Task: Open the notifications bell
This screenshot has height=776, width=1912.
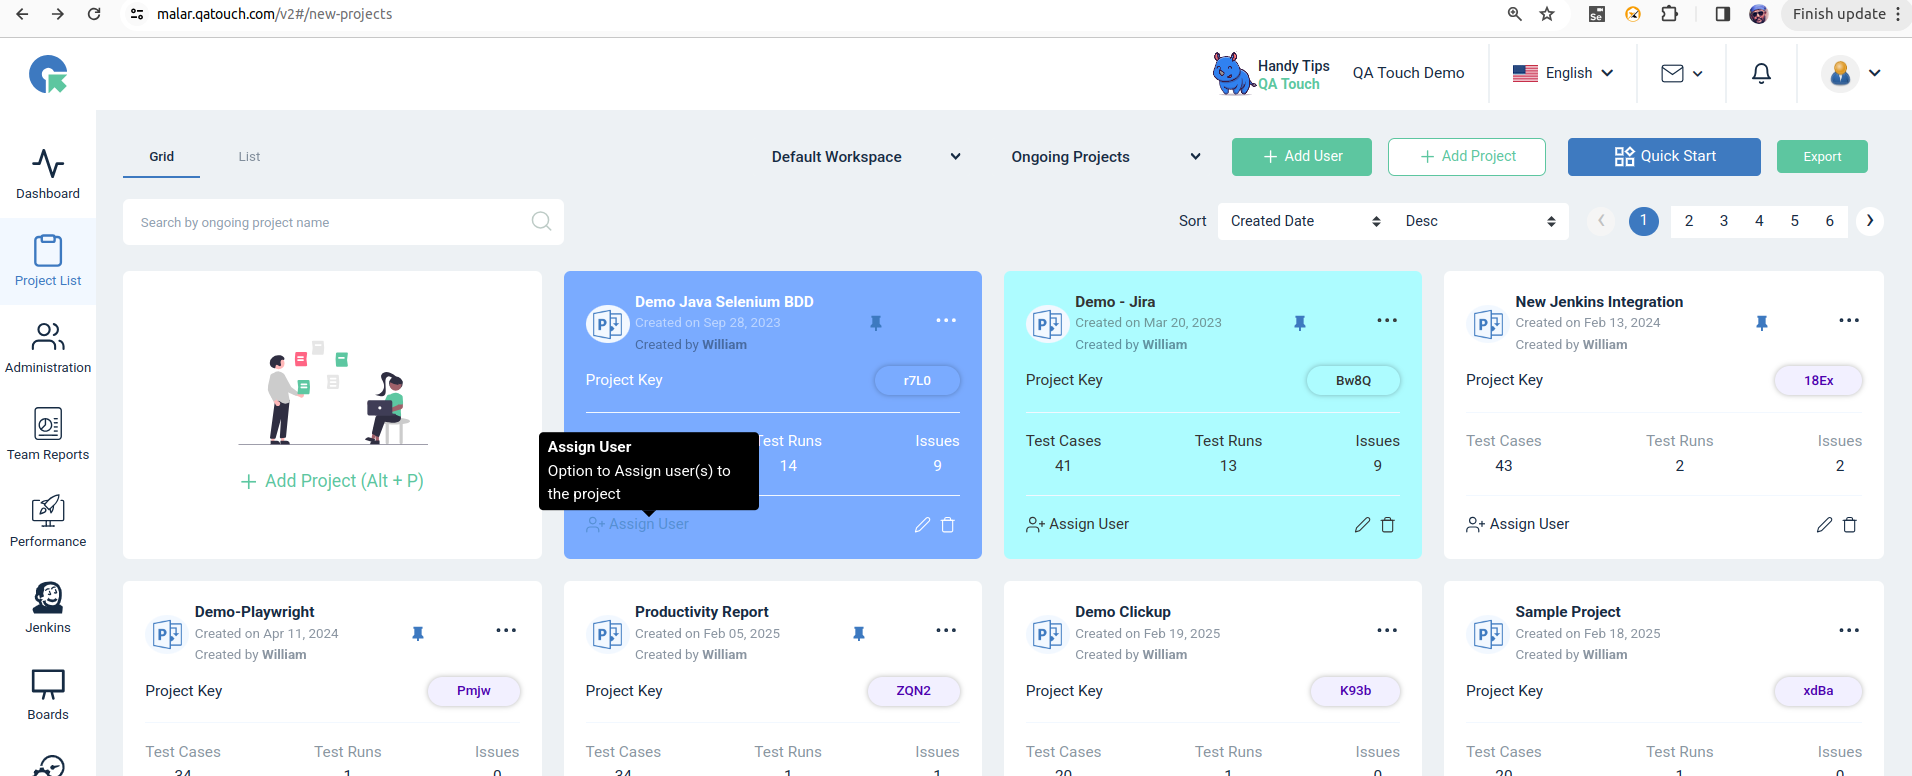Action: [x=1761, y=73]
